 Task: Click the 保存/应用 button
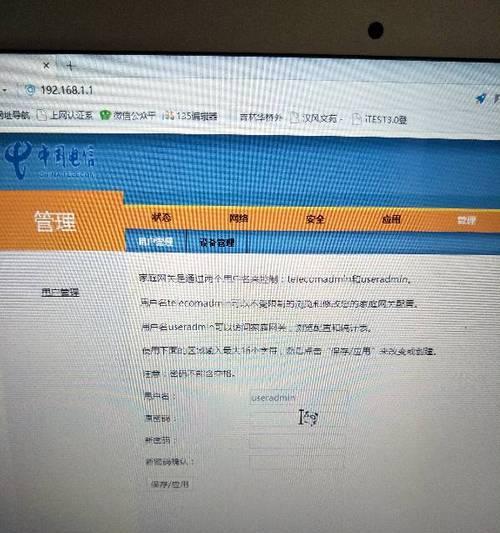(170, 484)
